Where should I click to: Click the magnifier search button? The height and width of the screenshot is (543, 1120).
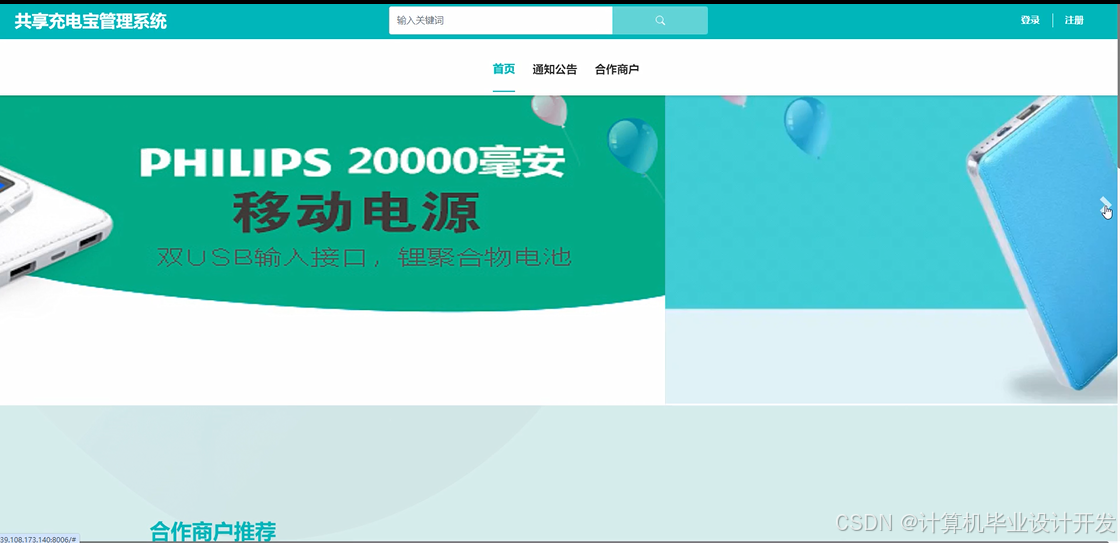click(660, 21)
